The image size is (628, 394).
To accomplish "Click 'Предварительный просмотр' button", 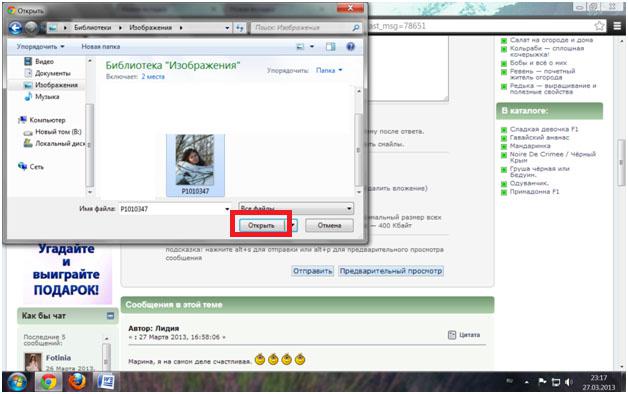I will click(390, 271).
